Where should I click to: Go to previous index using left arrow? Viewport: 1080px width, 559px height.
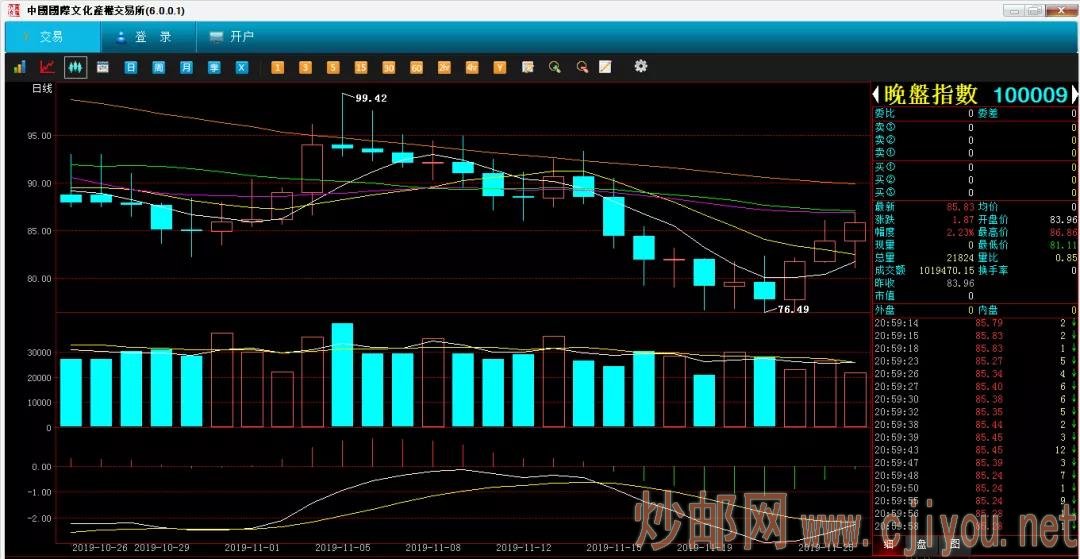tap(876, 95)
